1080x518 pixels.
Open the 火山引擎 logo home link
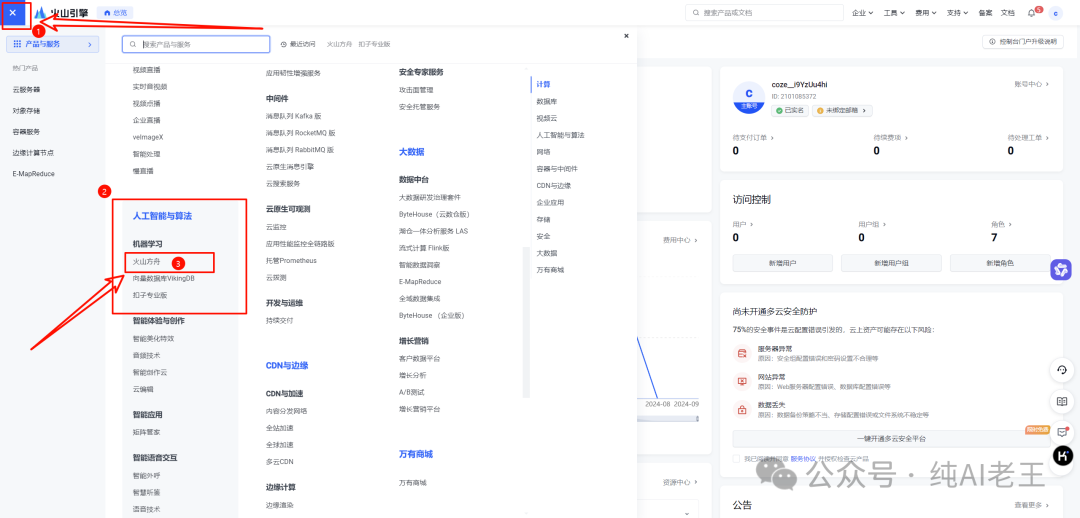pyautogui.click(x=63, y=12)
